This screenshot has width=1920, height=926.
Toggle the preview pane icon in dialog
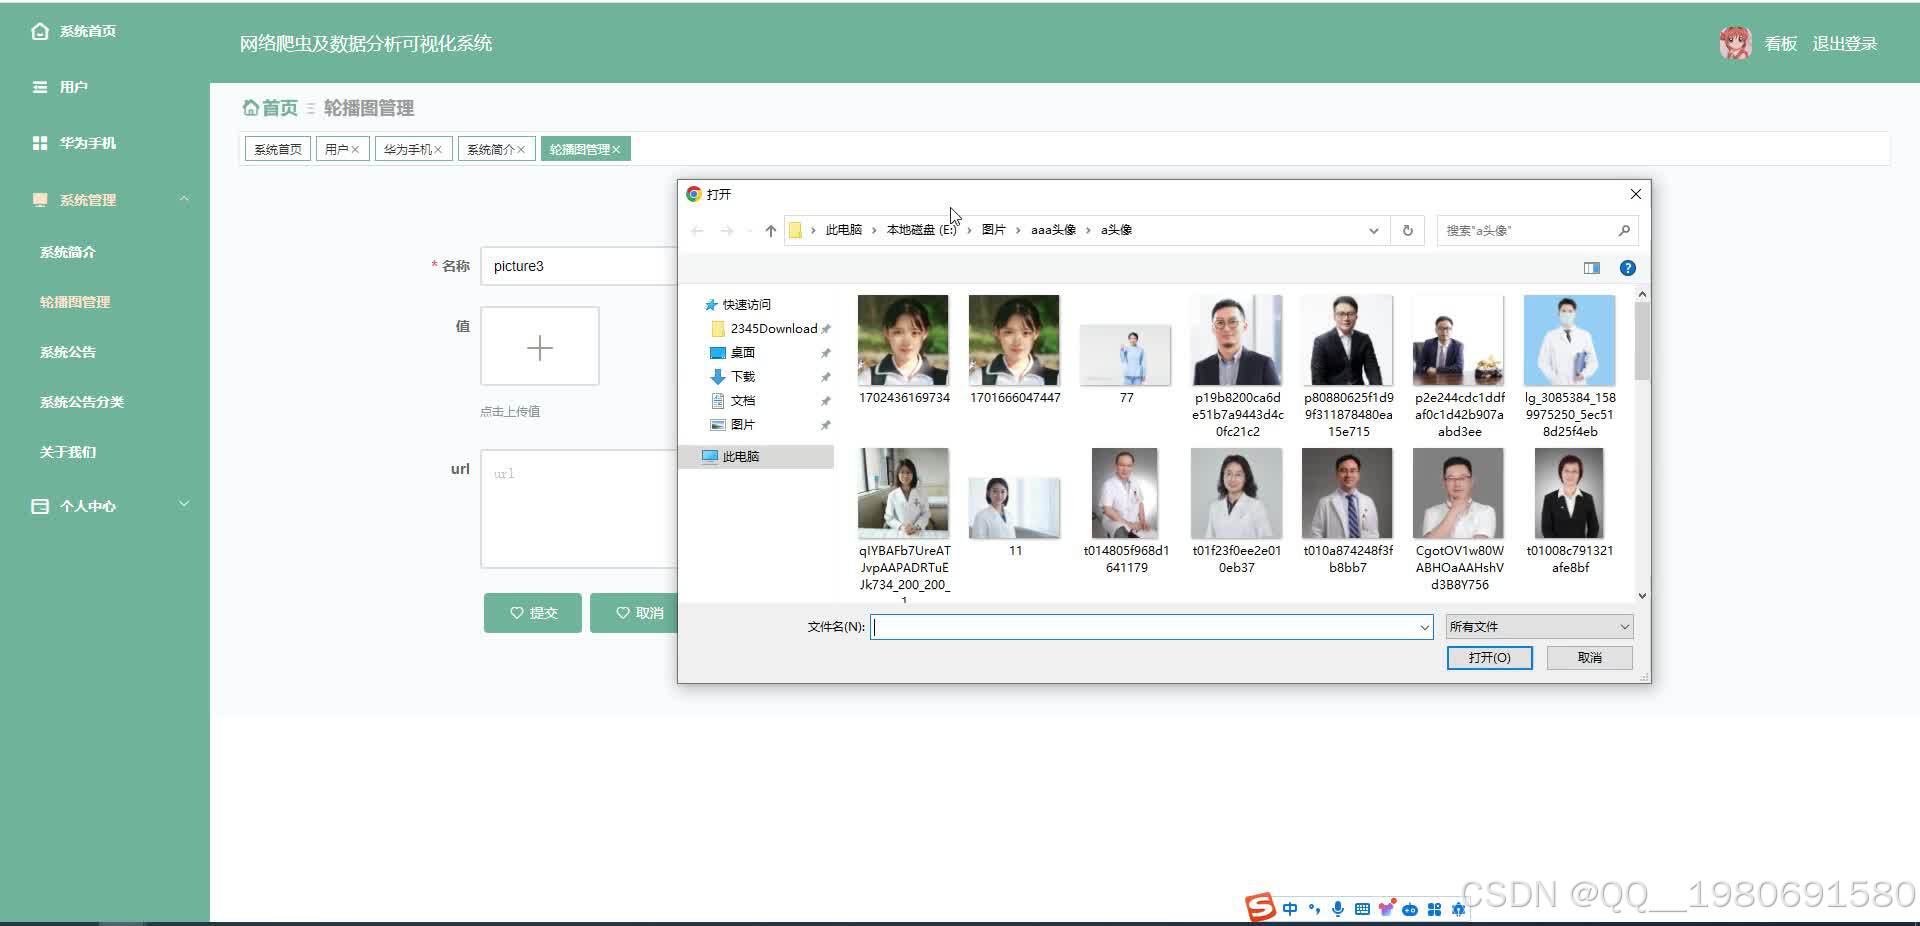[1592, 268]
